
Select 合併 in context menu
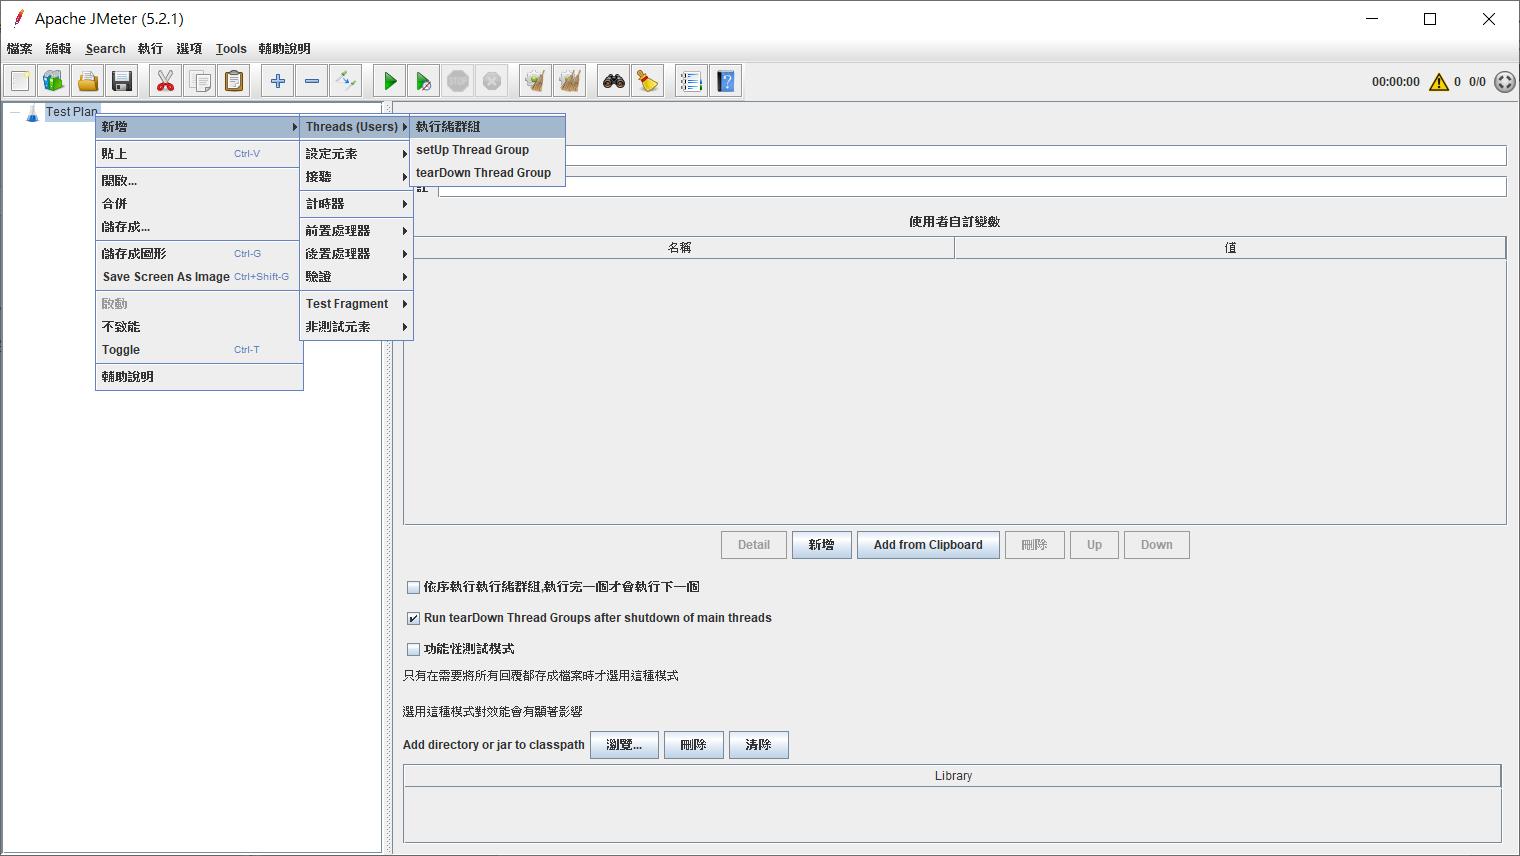pyautogui.click(x=199, y=204)
